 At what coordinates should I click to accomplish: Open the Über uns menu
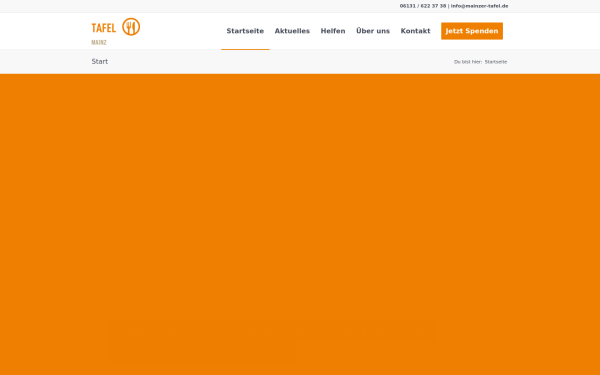point(373,31)
